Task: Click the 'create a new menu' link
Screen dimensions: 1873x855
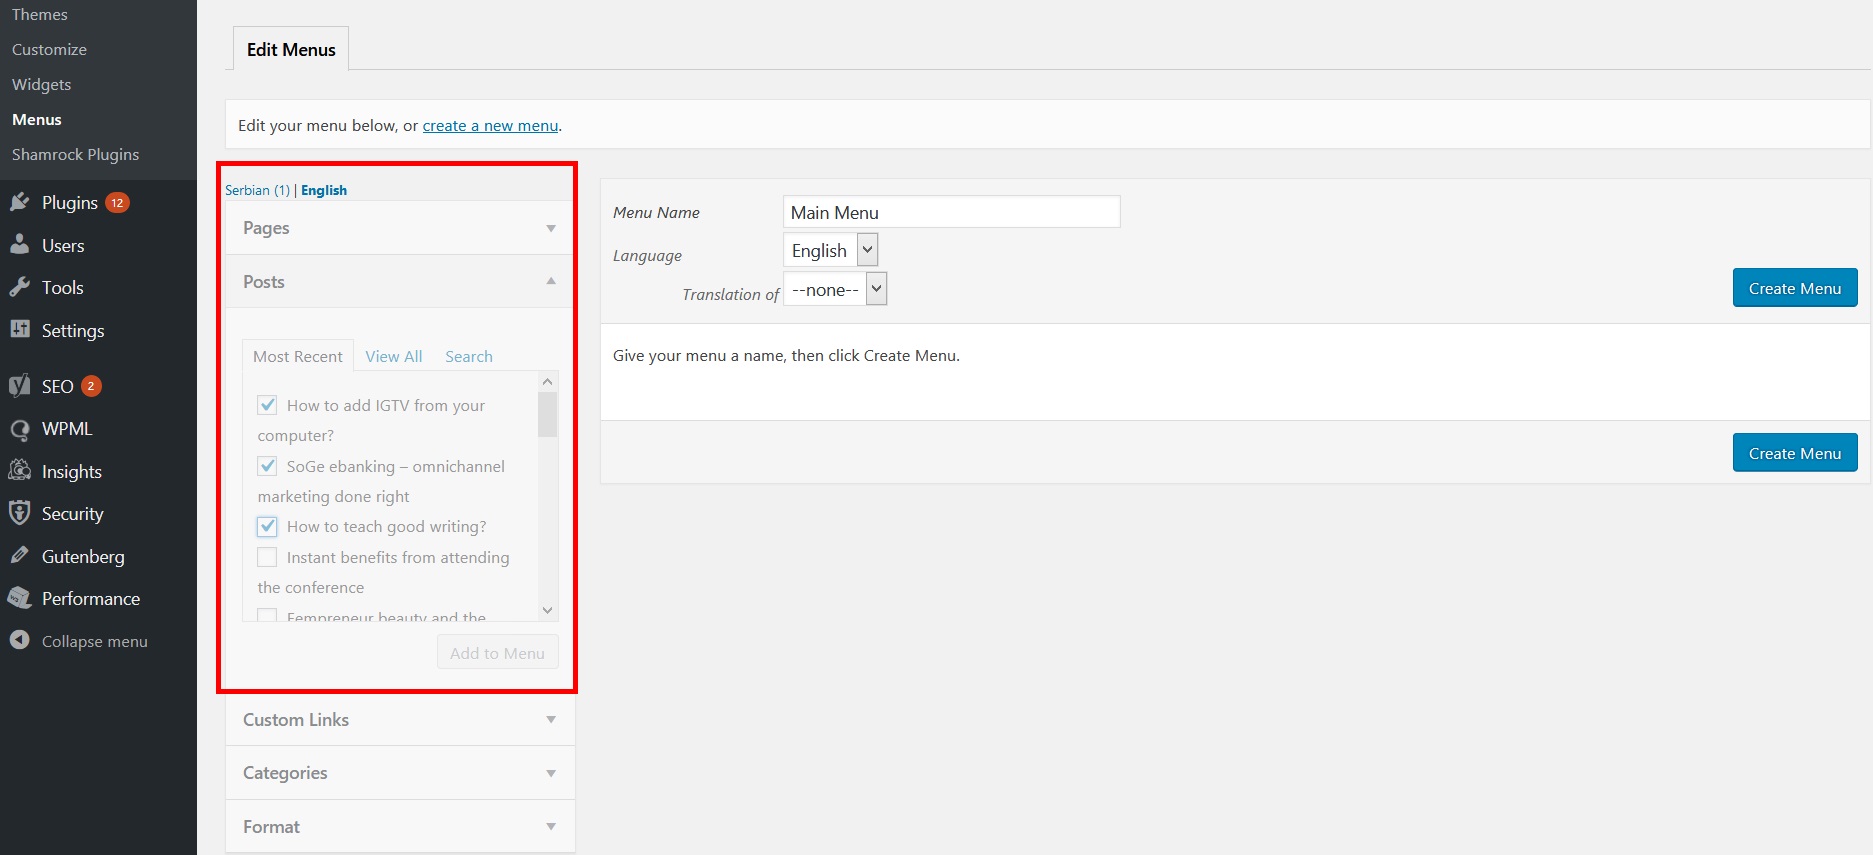Action: (x=490, y=125)
